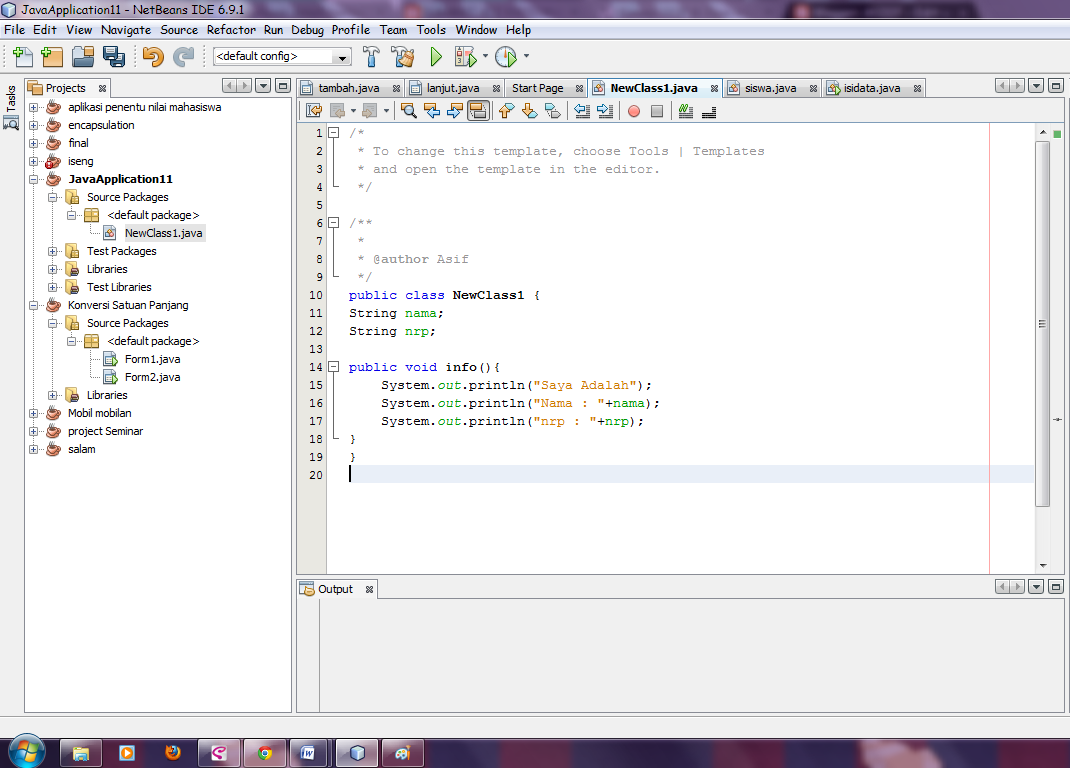Screen dimensions: 1070x768
Task: Select the Find Selection magnifier icon
Action: coord(410,110)
